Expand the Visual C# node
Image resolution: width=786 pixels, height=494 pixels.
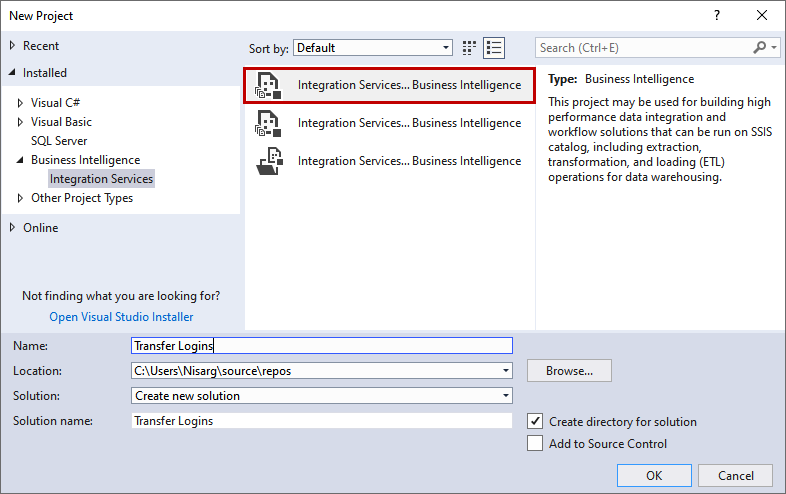(x=21, y=103)
